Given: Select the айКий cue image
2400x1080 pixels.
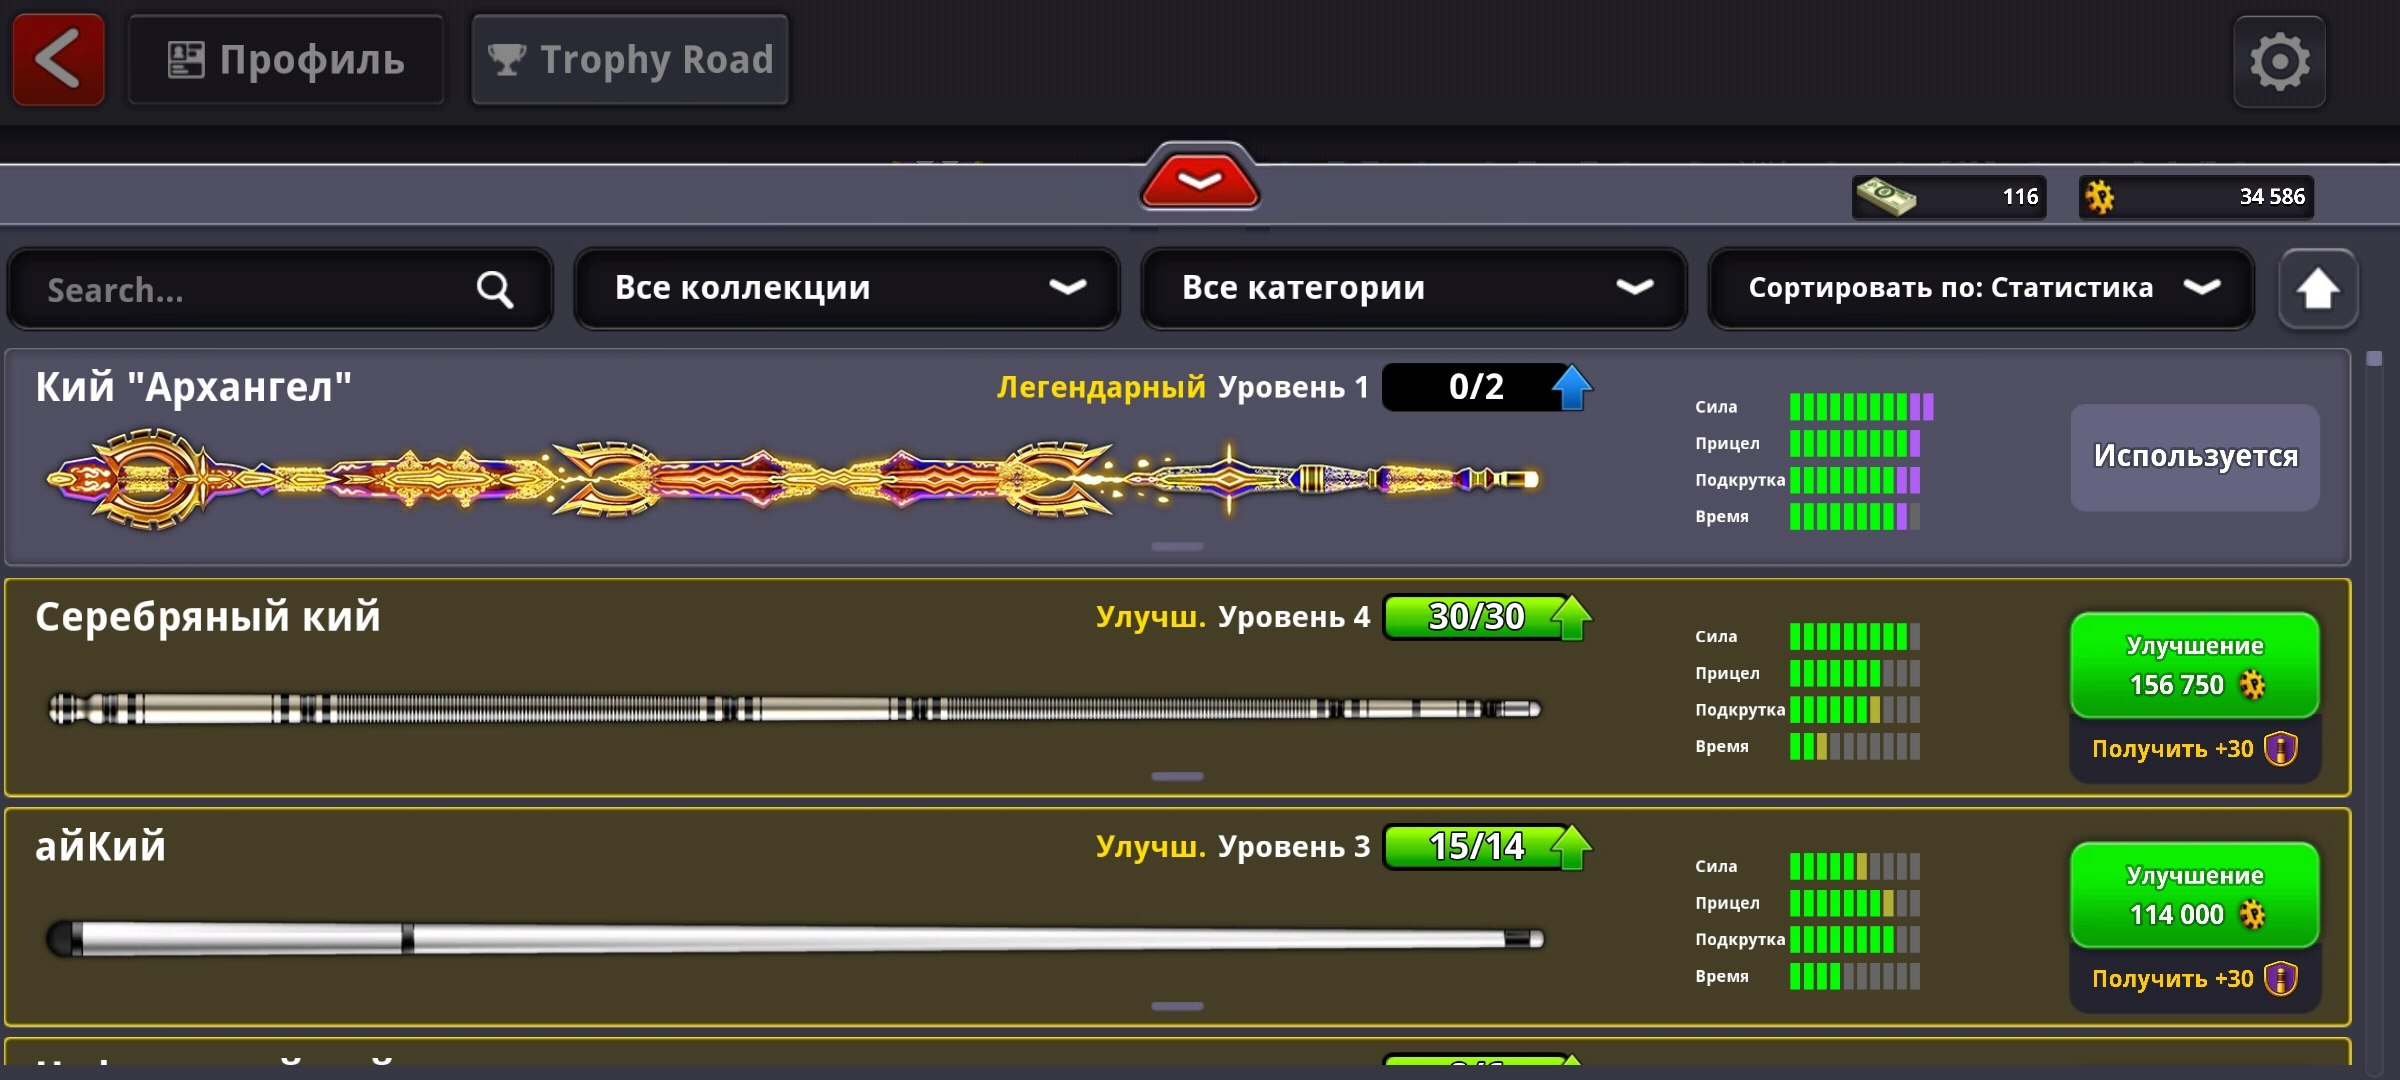Looking at the screenshot, I should [795, 938].
